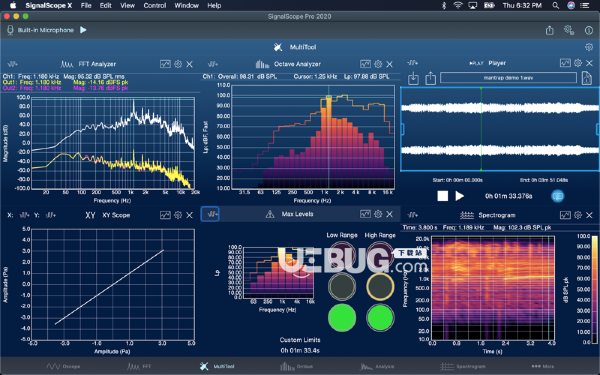Open Octave Analyzer settings gear
This screenshot has width=600, height=375.
click(x=378, y=64)
